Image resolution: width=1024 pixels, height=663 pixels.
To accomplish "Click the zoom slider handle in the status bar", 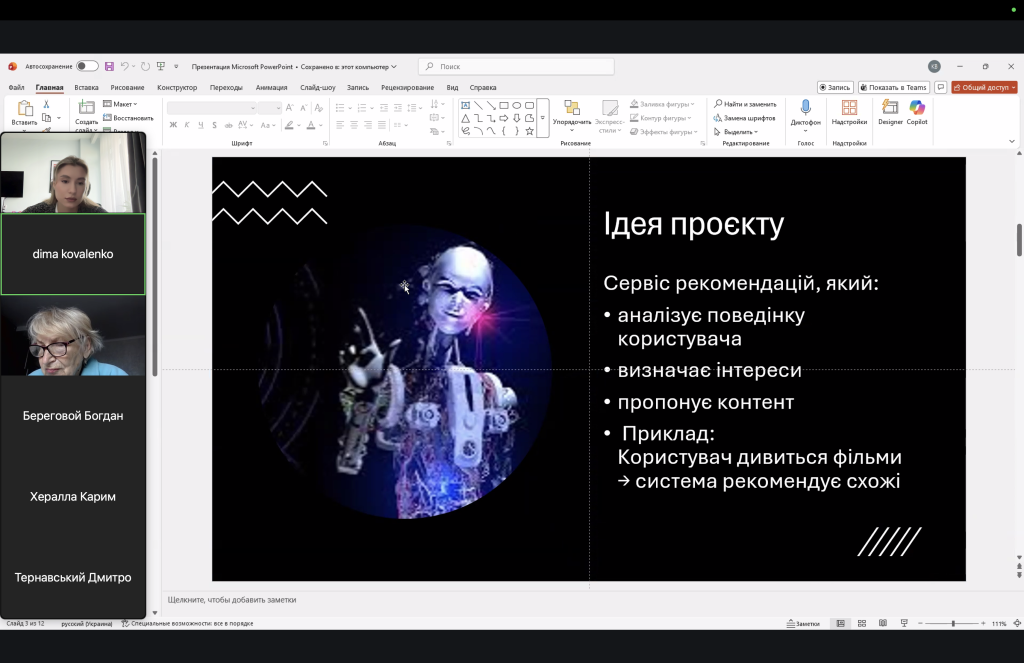I will pyautogui.click(x=953, y=624).
